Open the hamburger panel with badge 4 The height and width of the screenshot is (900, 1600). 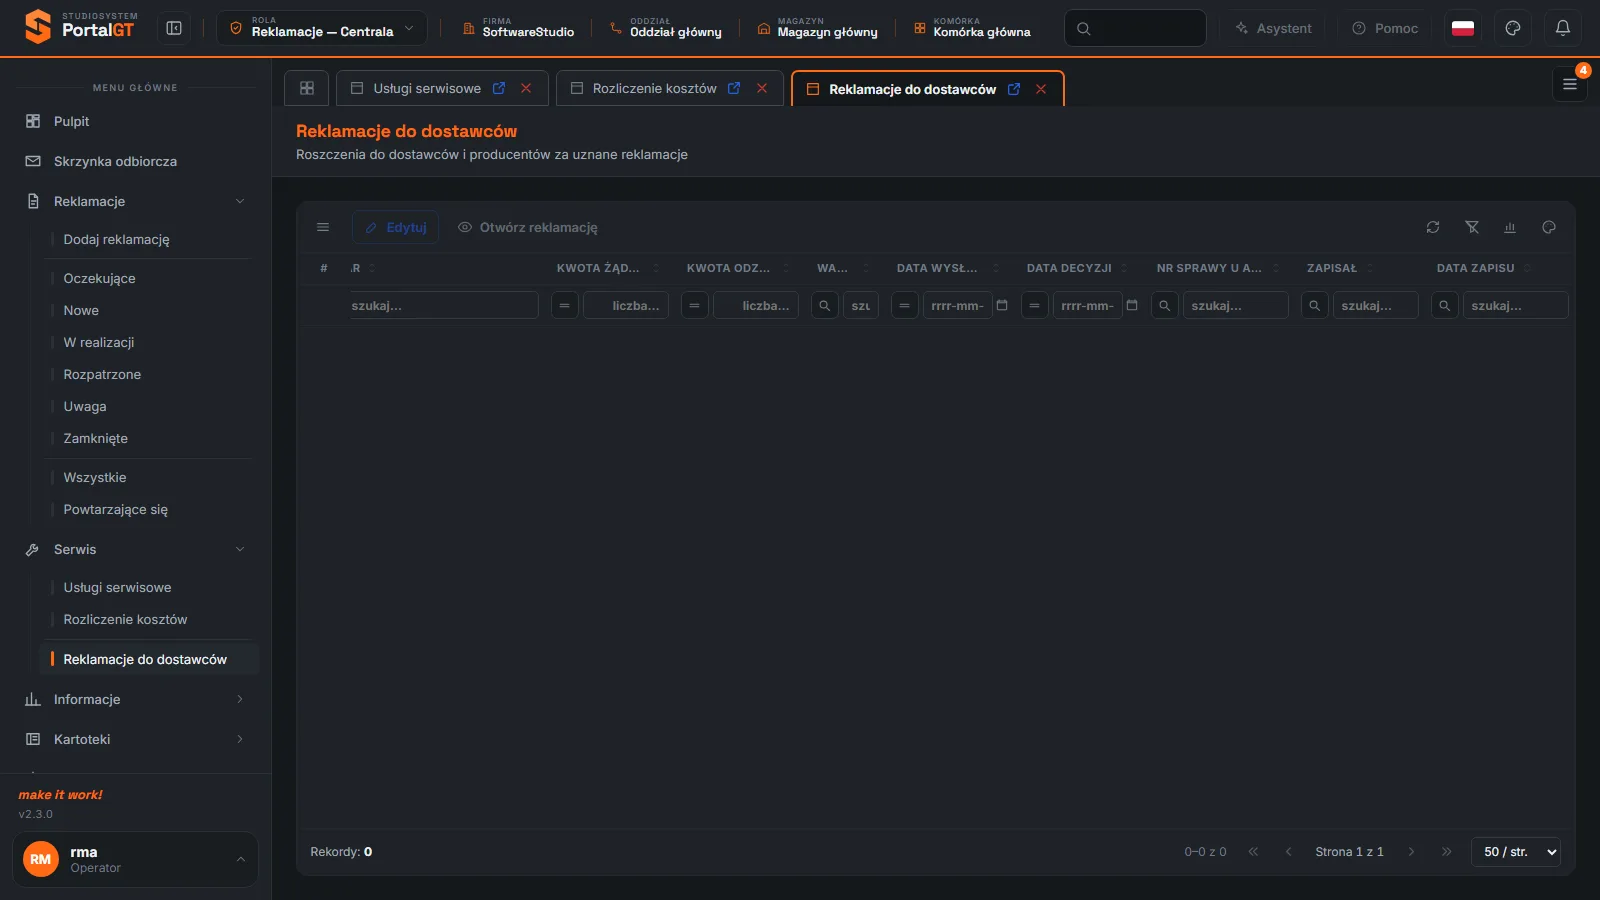(x=1570, y=85)
